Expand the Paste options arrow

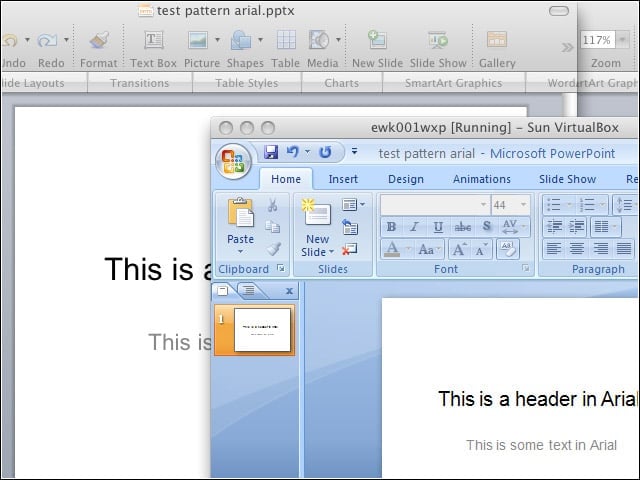tap(240, 252)
